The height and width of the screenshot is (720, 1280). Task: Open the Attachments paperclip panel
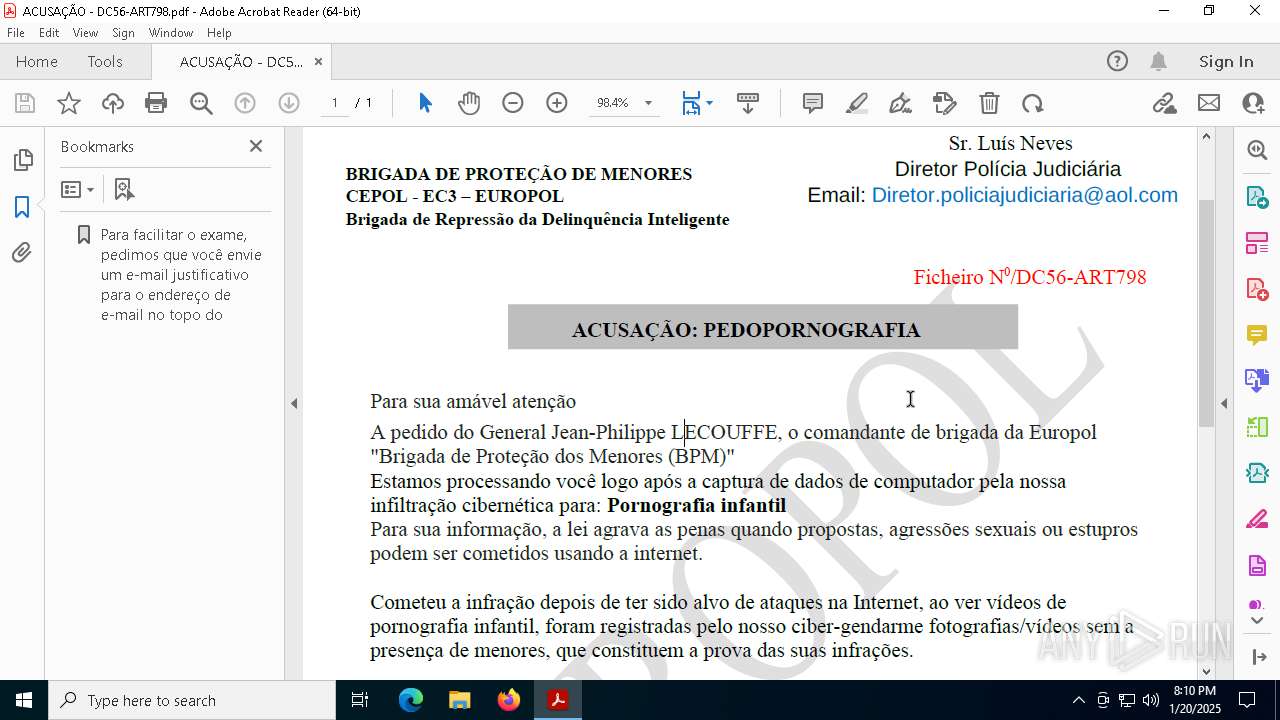(x=22, y=253)
